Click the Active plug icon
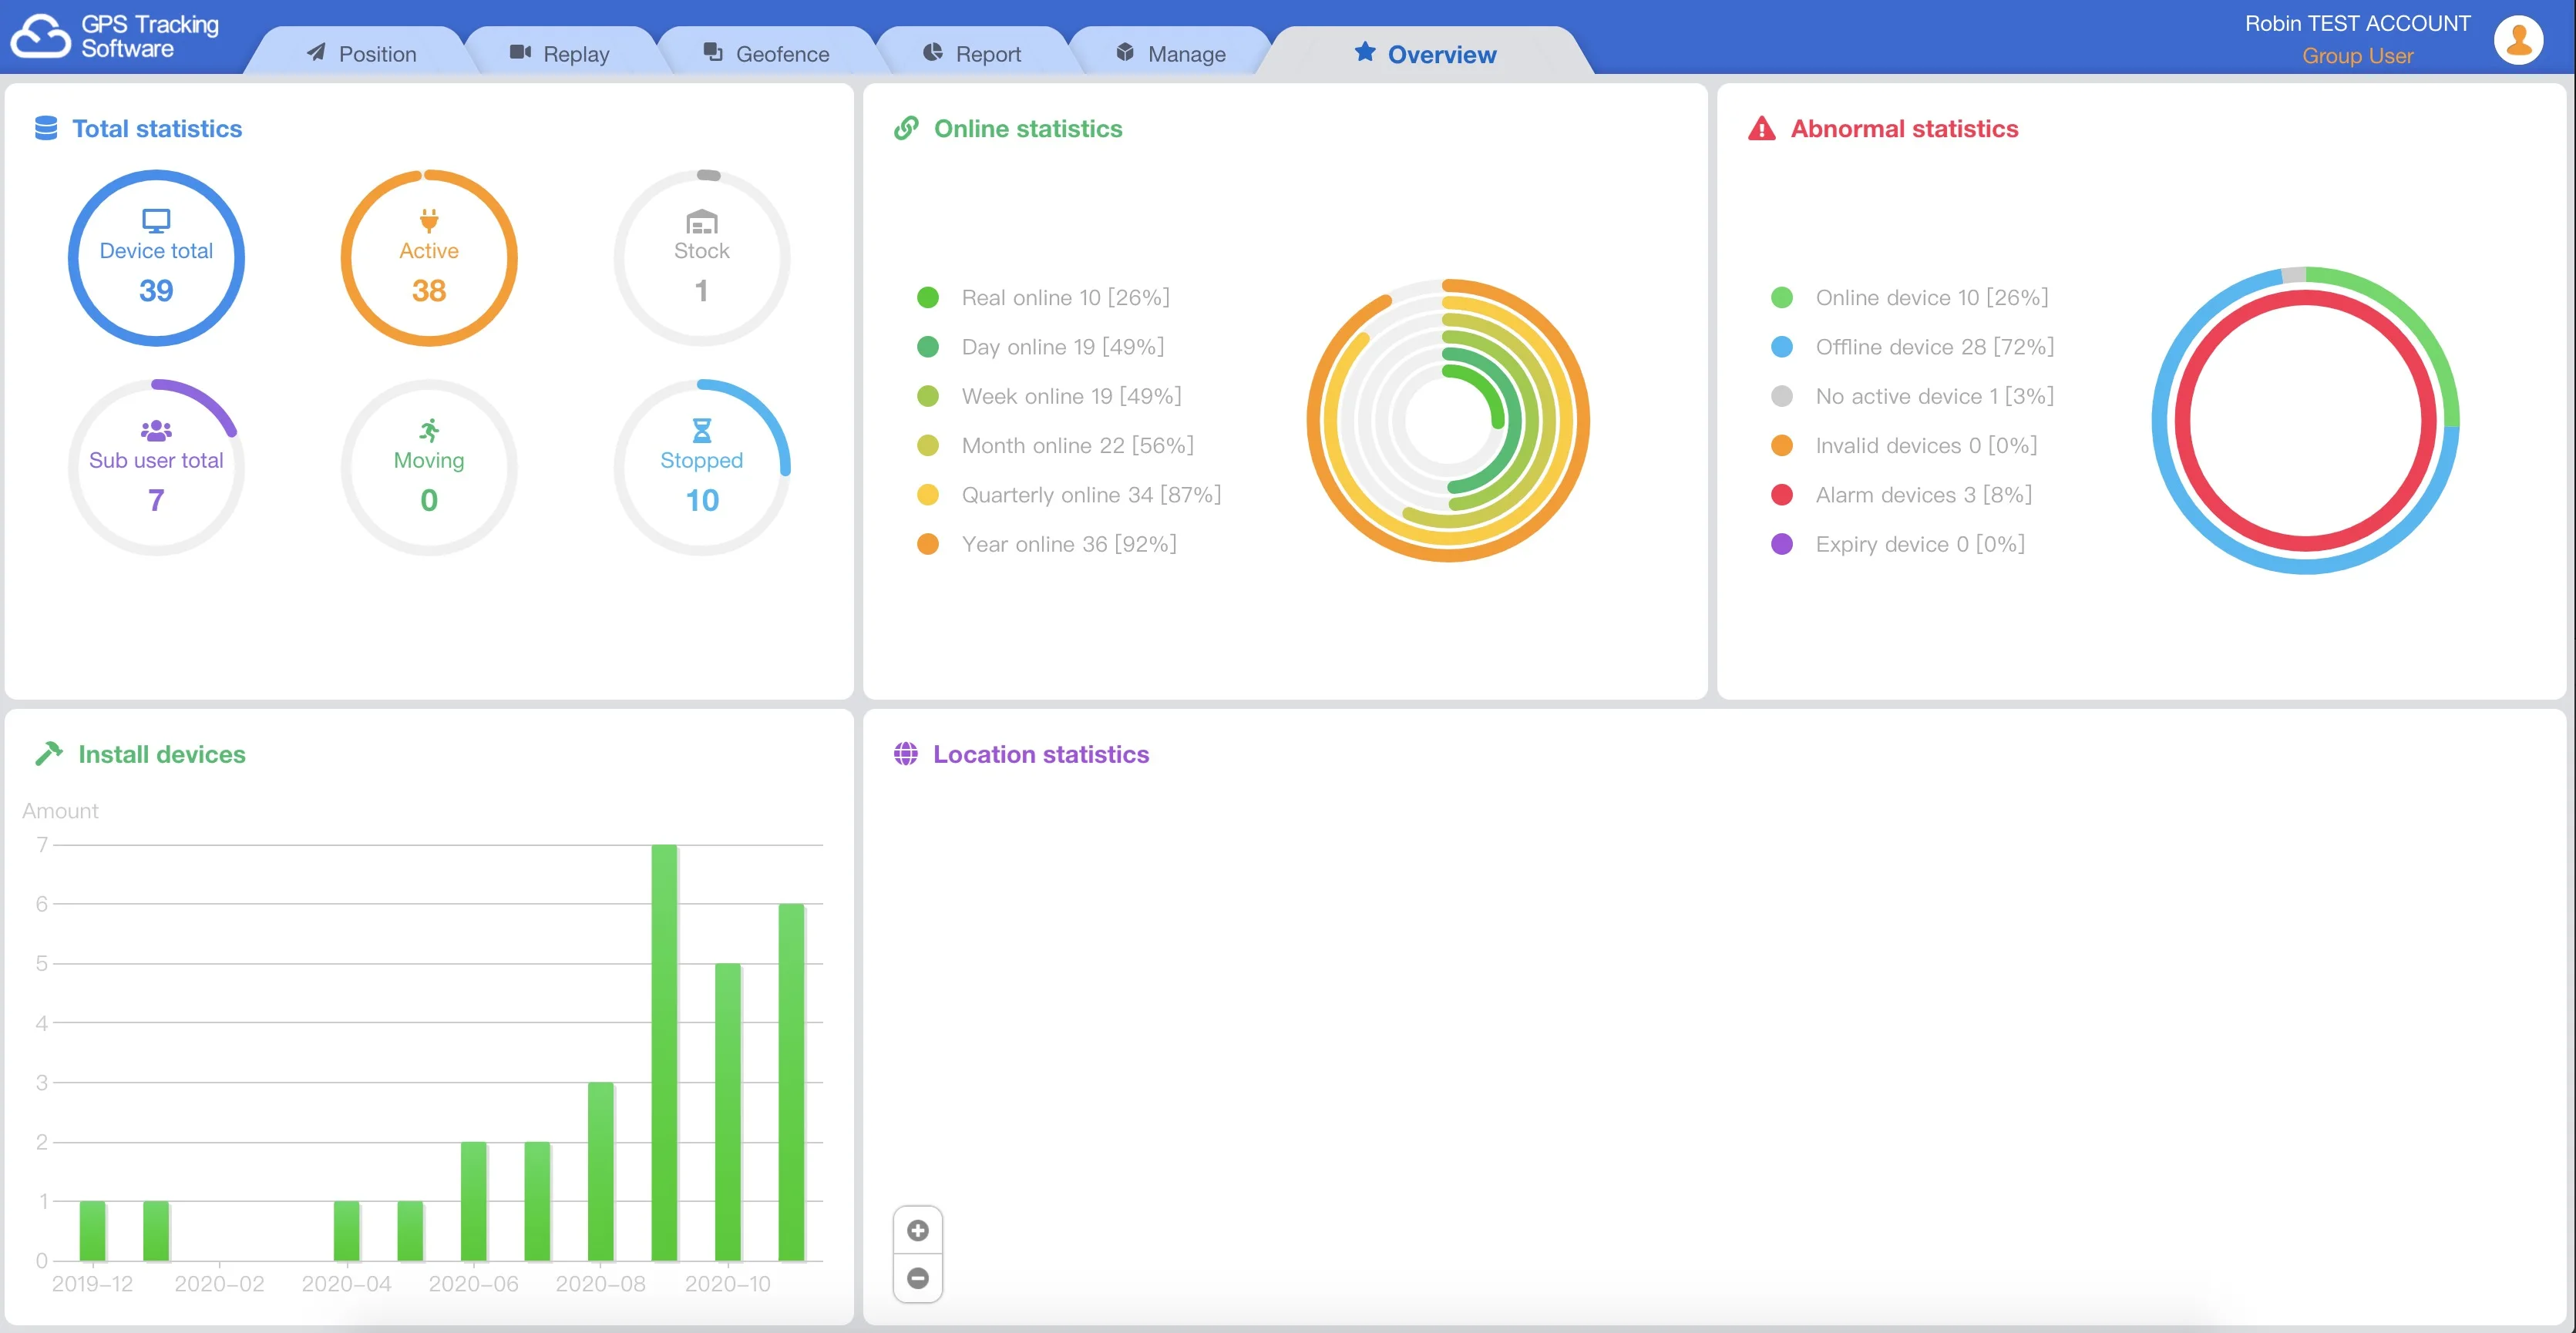The image size is (2576, 1333). pos(429,220)
